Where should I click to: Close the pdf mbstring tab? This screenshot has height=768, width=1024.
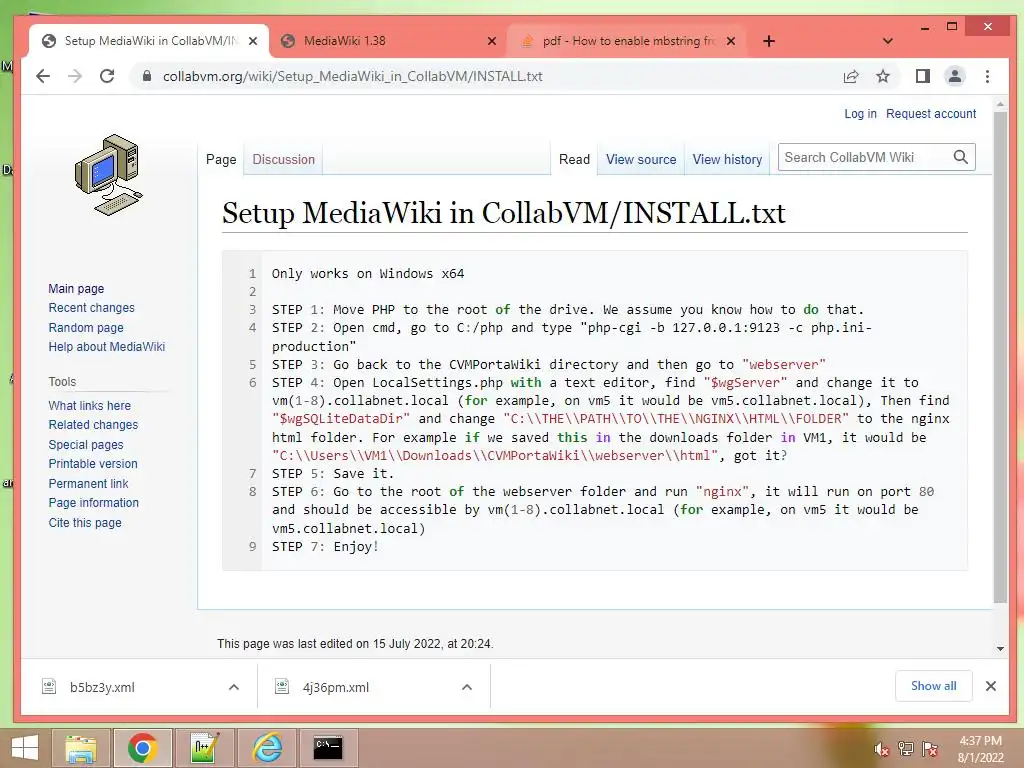[731, 41]
